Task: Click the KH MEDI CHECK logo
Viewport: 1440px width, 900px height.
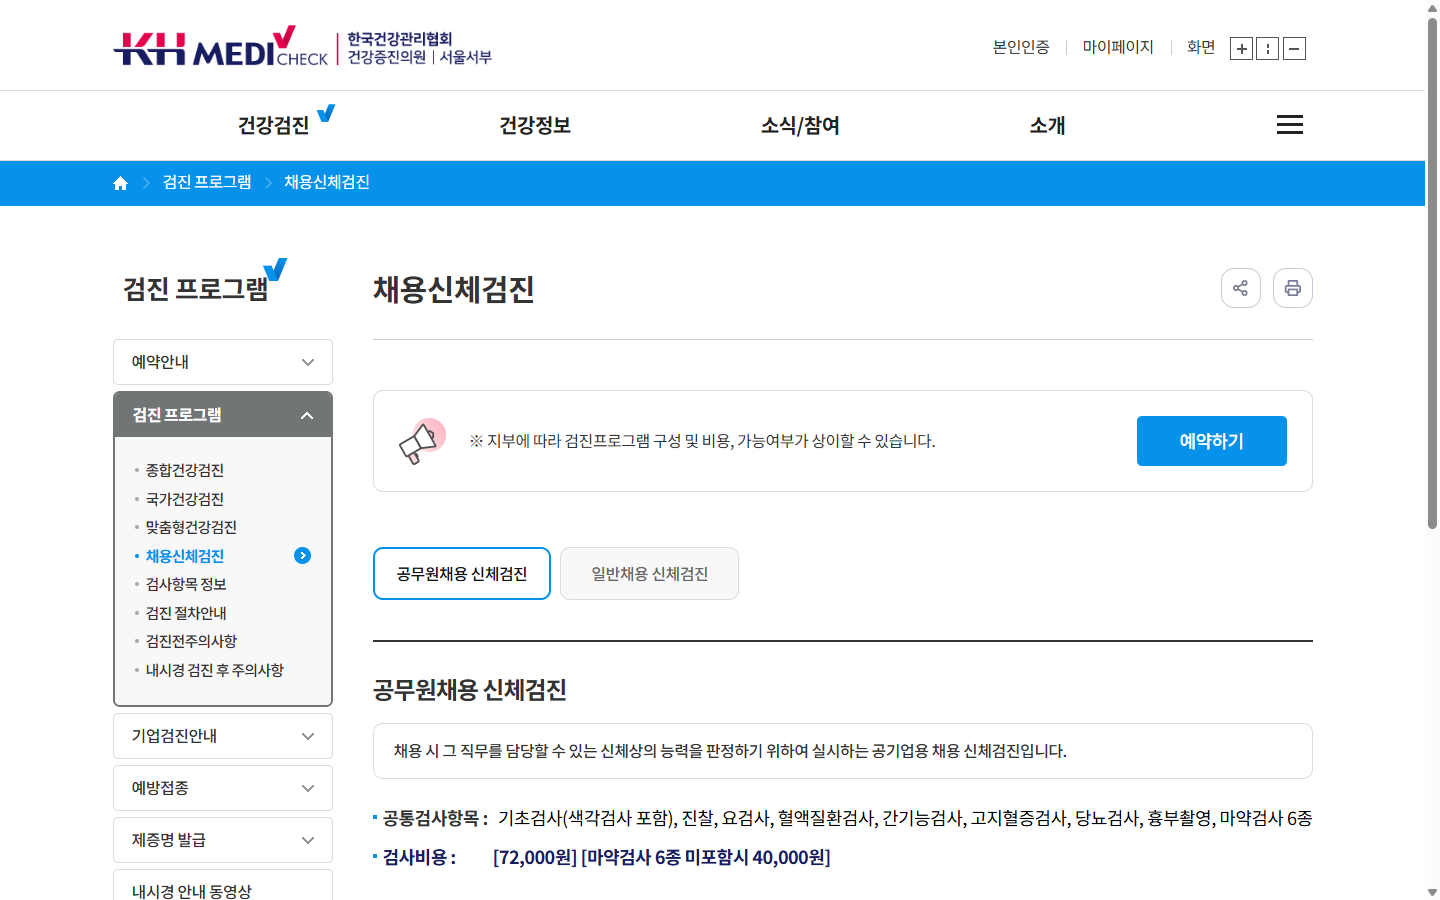Action: (x=302, y=47)
